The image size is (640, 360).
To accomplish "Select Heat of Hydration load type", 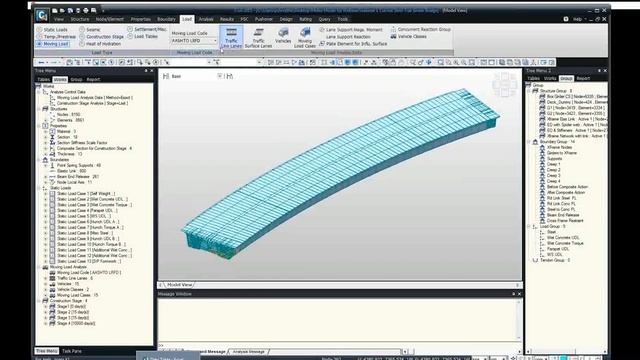I will coord(100,44).
